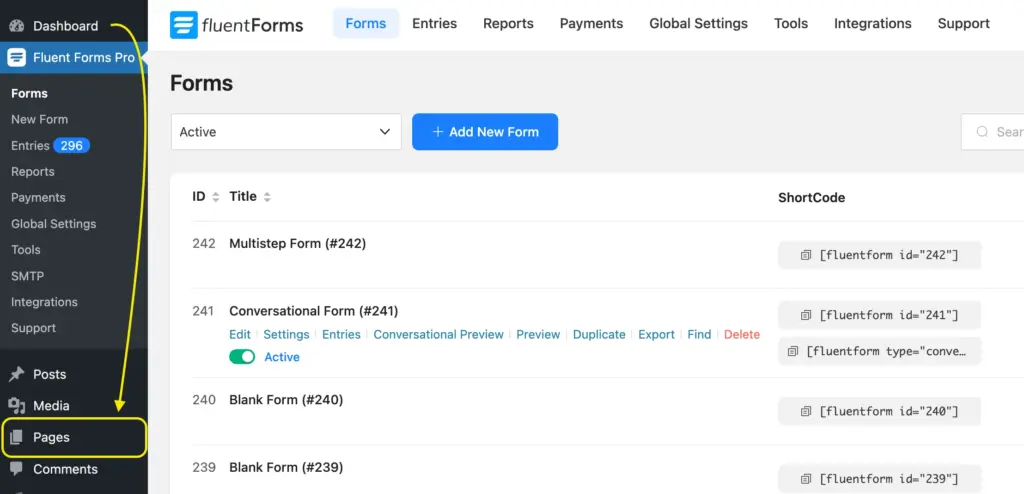Viewport: 1024px width, 494px height.
Task: Sort forms by ID column arrows
Action: coord(215,197)
